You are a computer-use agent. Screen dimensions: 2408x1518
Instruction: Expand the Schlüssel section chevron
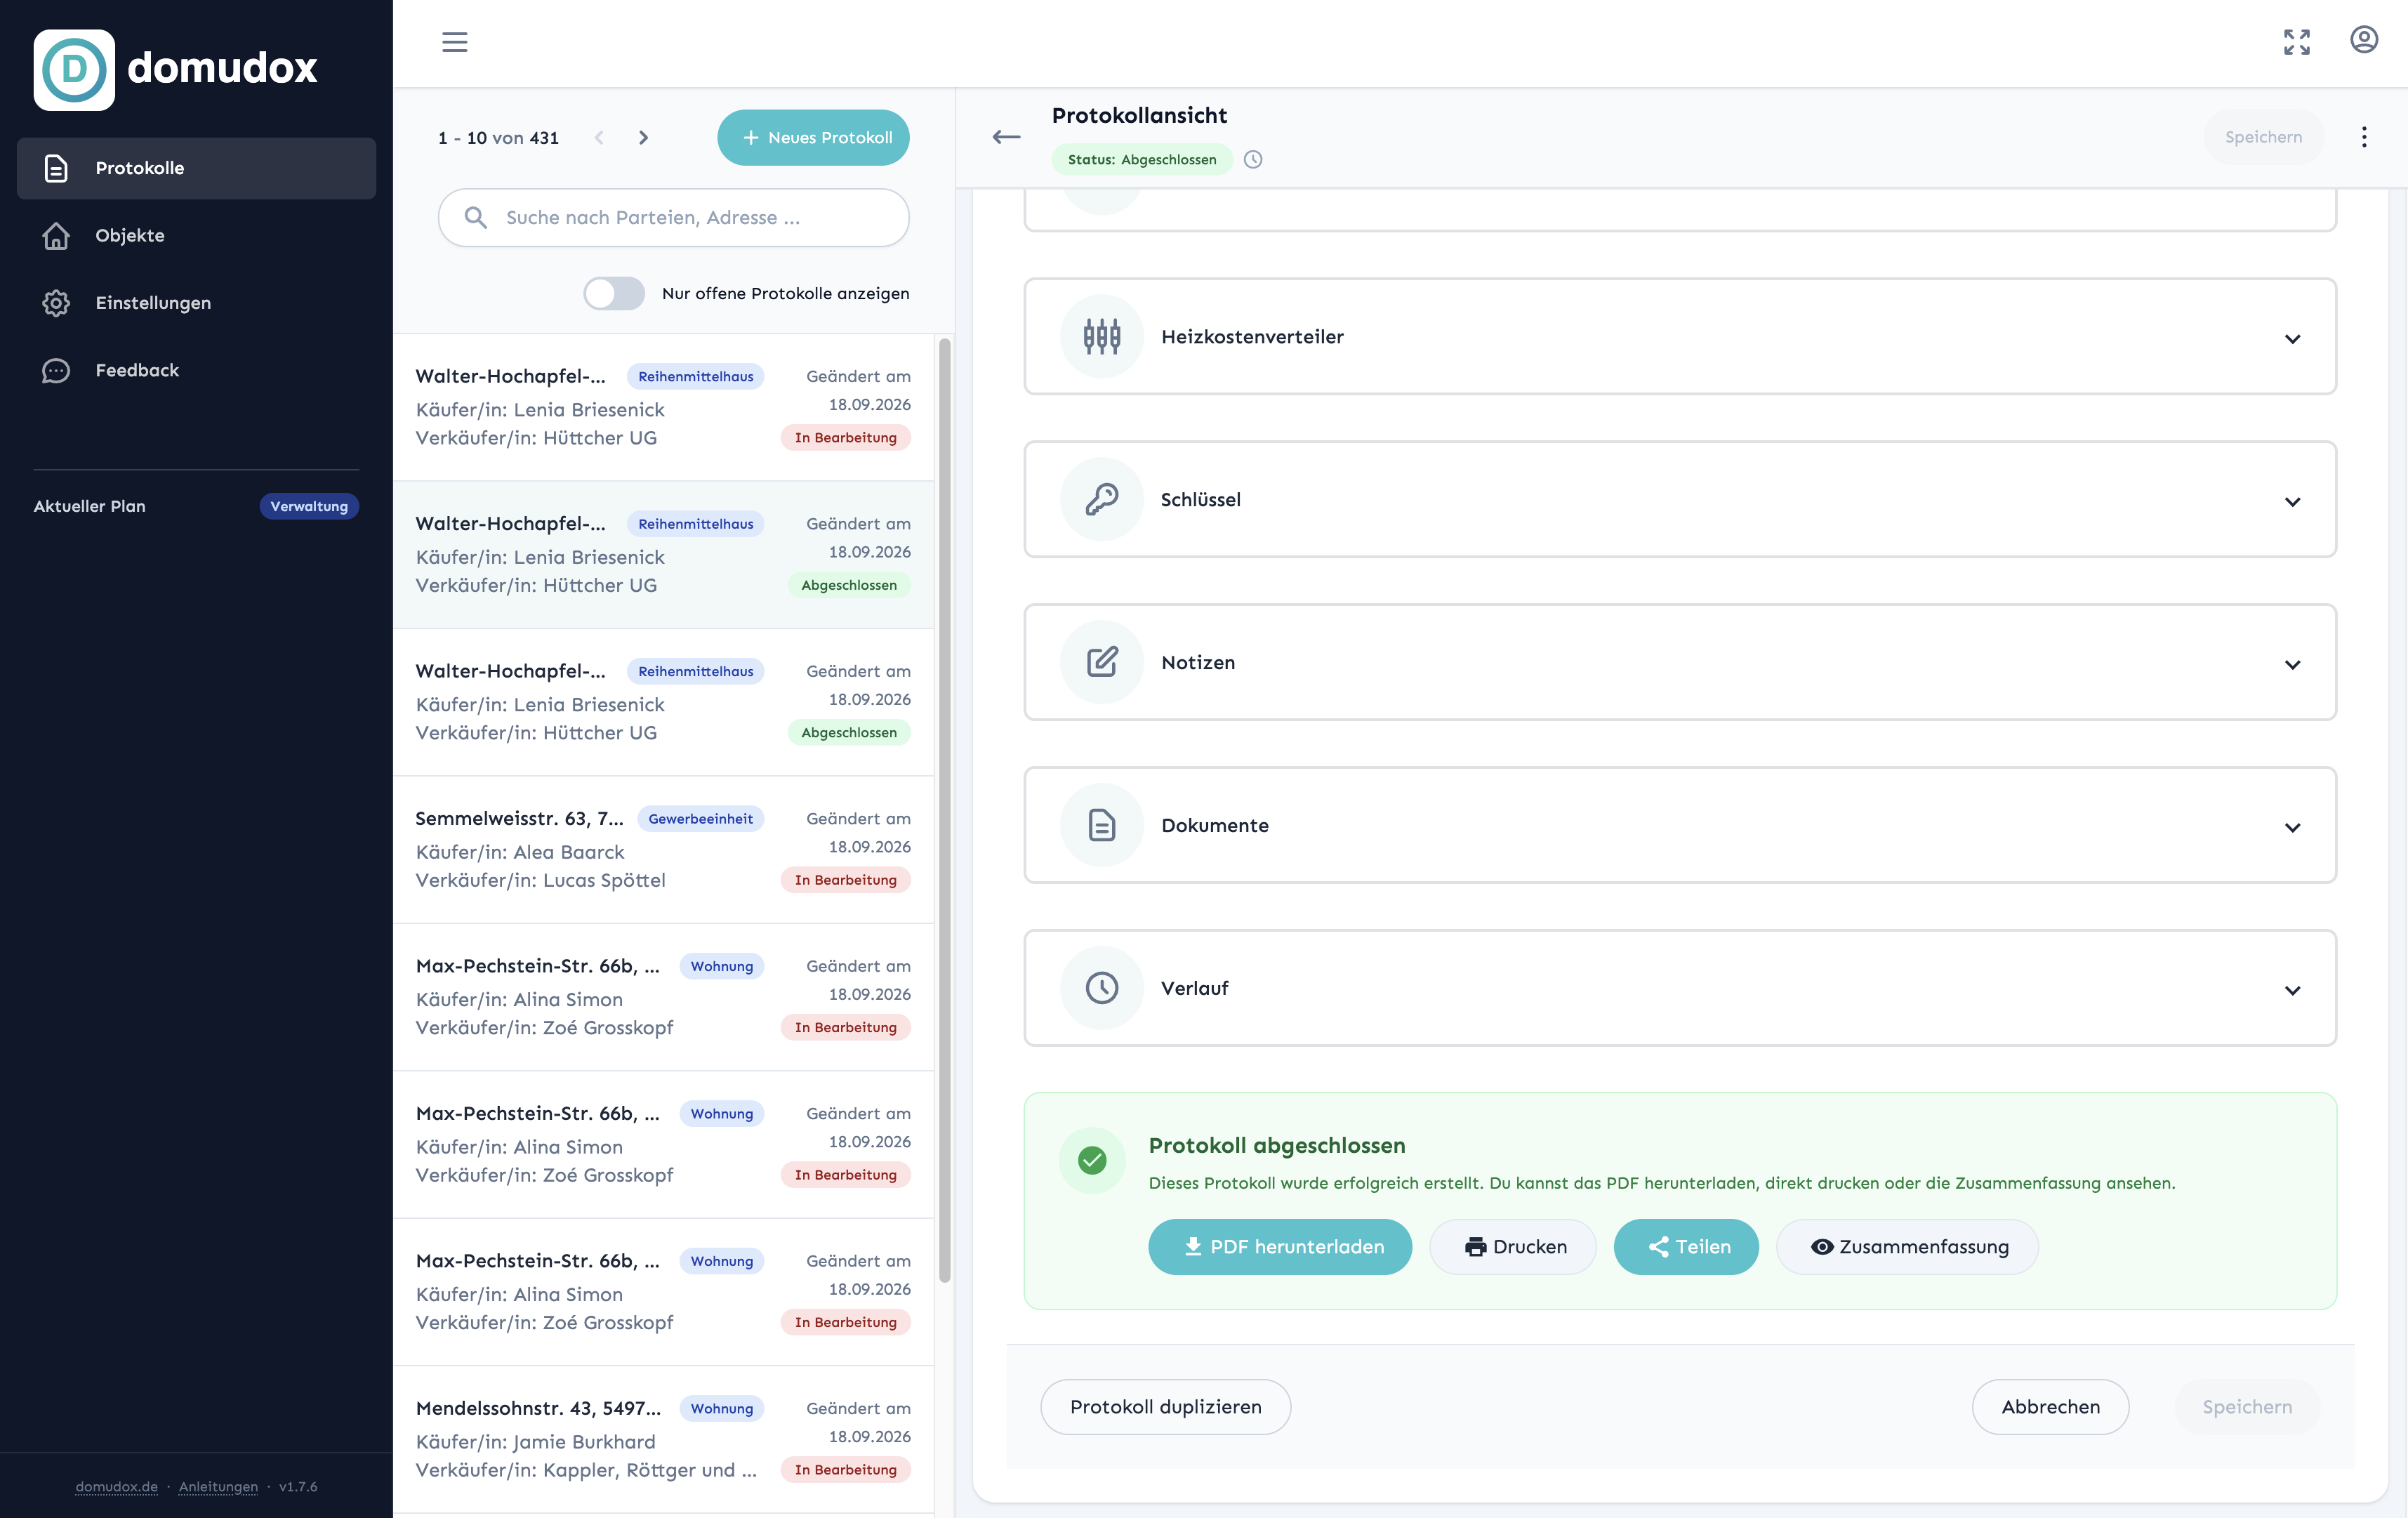point(2292,502)
